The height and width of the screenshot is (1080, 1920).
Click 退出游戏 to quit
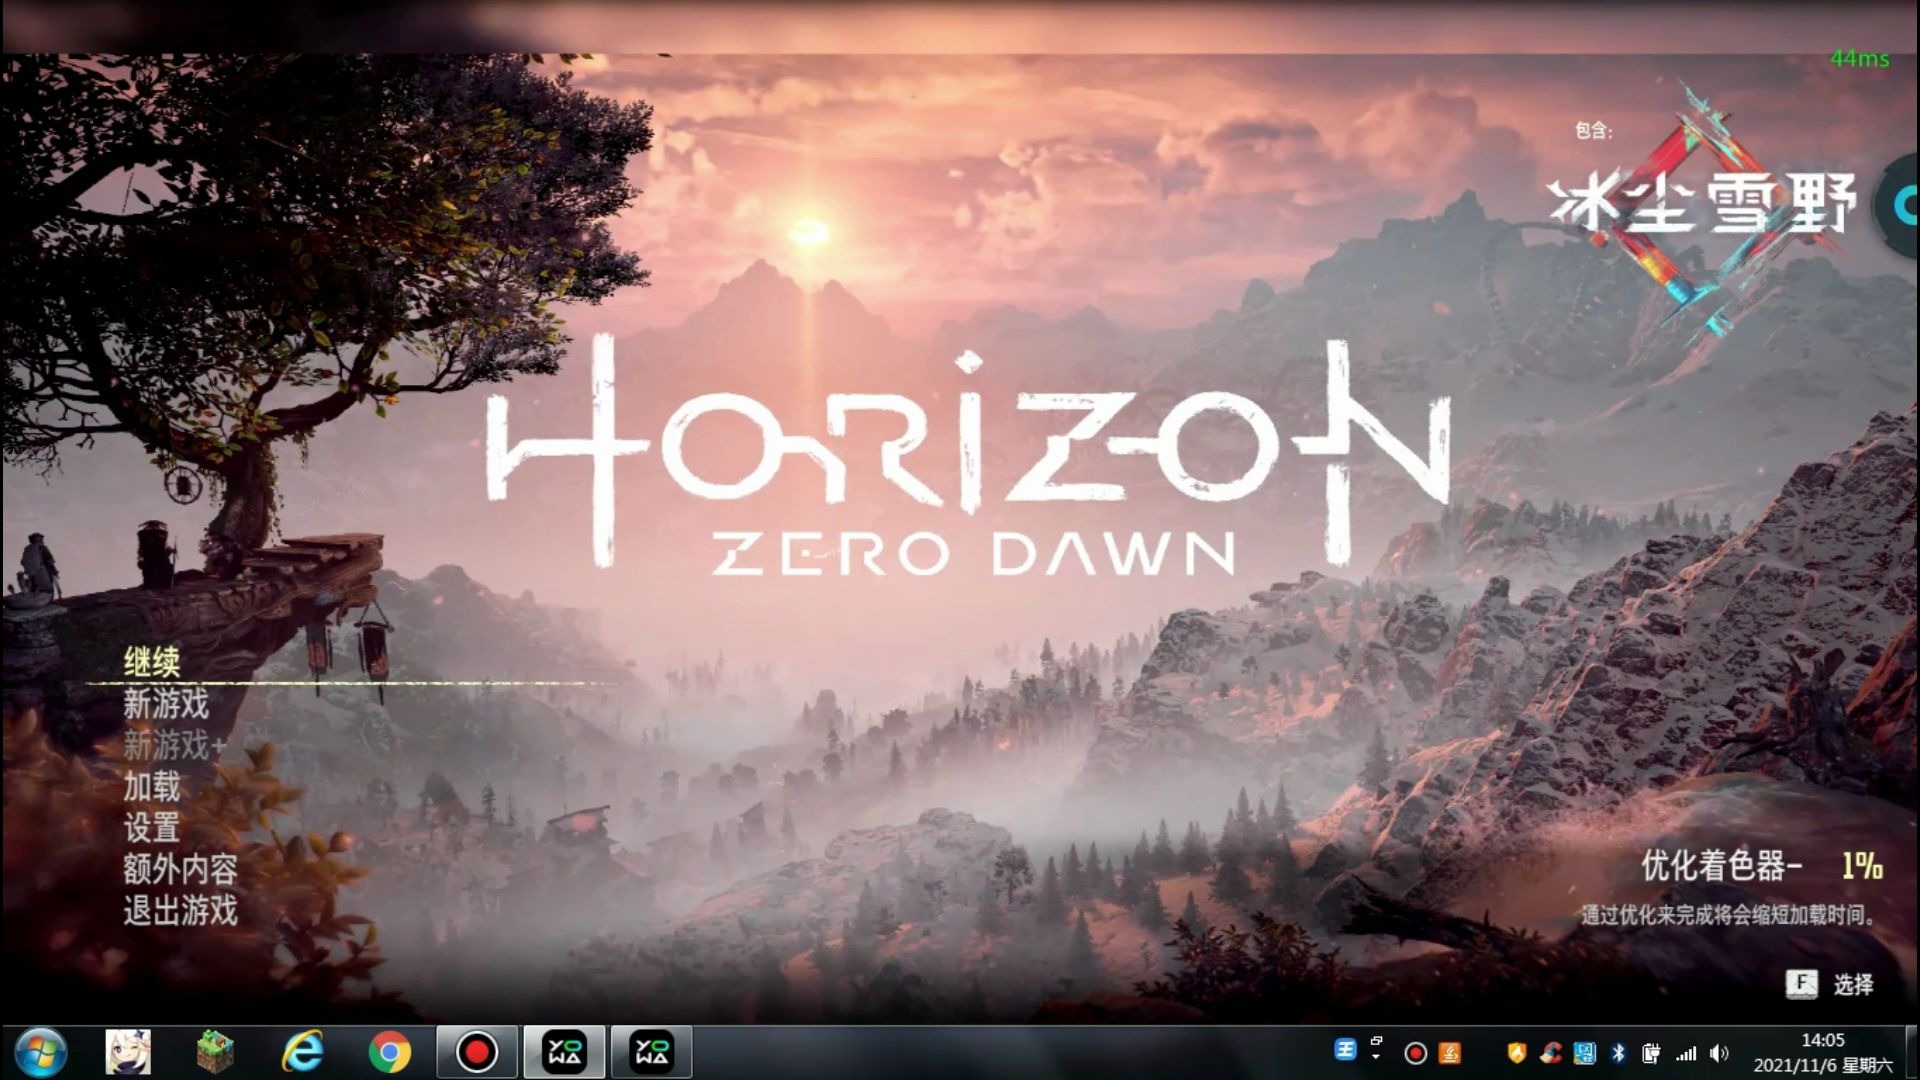180,911
